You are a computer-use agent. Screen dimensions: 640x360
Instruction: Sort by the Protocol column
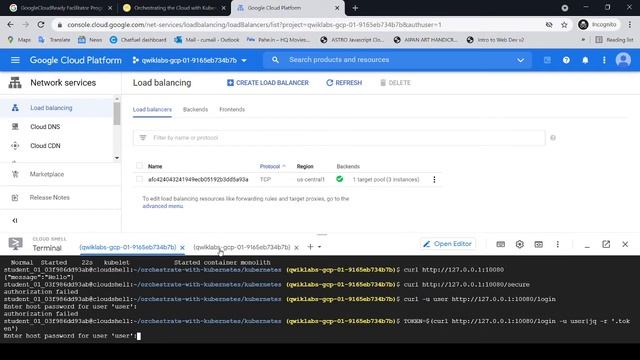(x=273, y=167)
